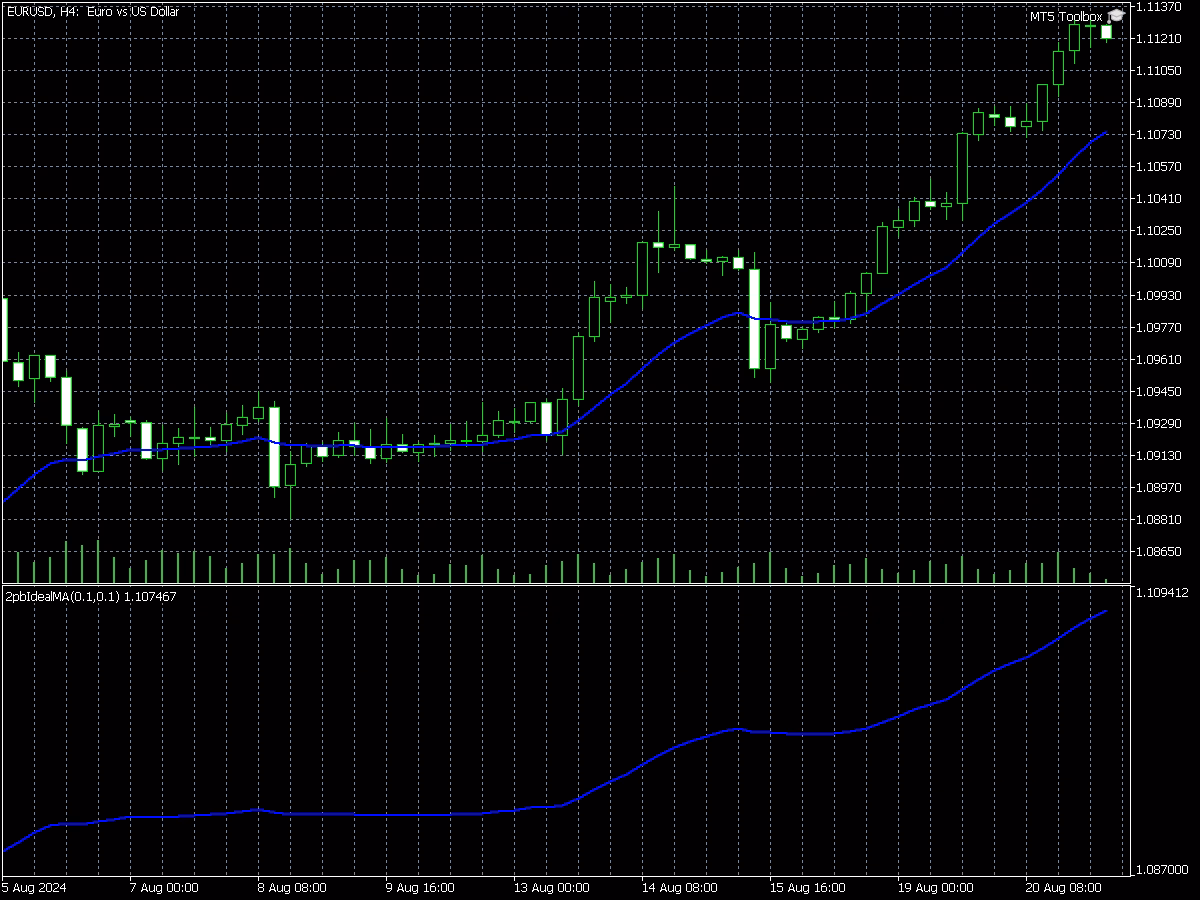
Task: Click the right end of the main-chart blue MA line
Action: pyautogui.click(x=1105, y=132)
